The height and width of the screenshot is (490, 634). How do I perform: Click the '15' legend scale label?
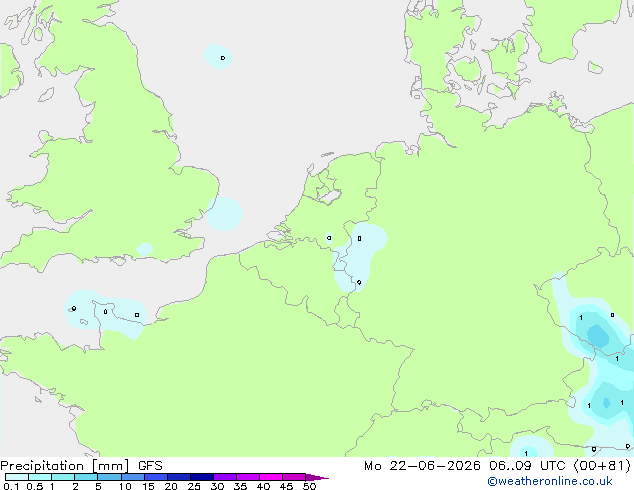pyautogui.click(x=148, y=486)
